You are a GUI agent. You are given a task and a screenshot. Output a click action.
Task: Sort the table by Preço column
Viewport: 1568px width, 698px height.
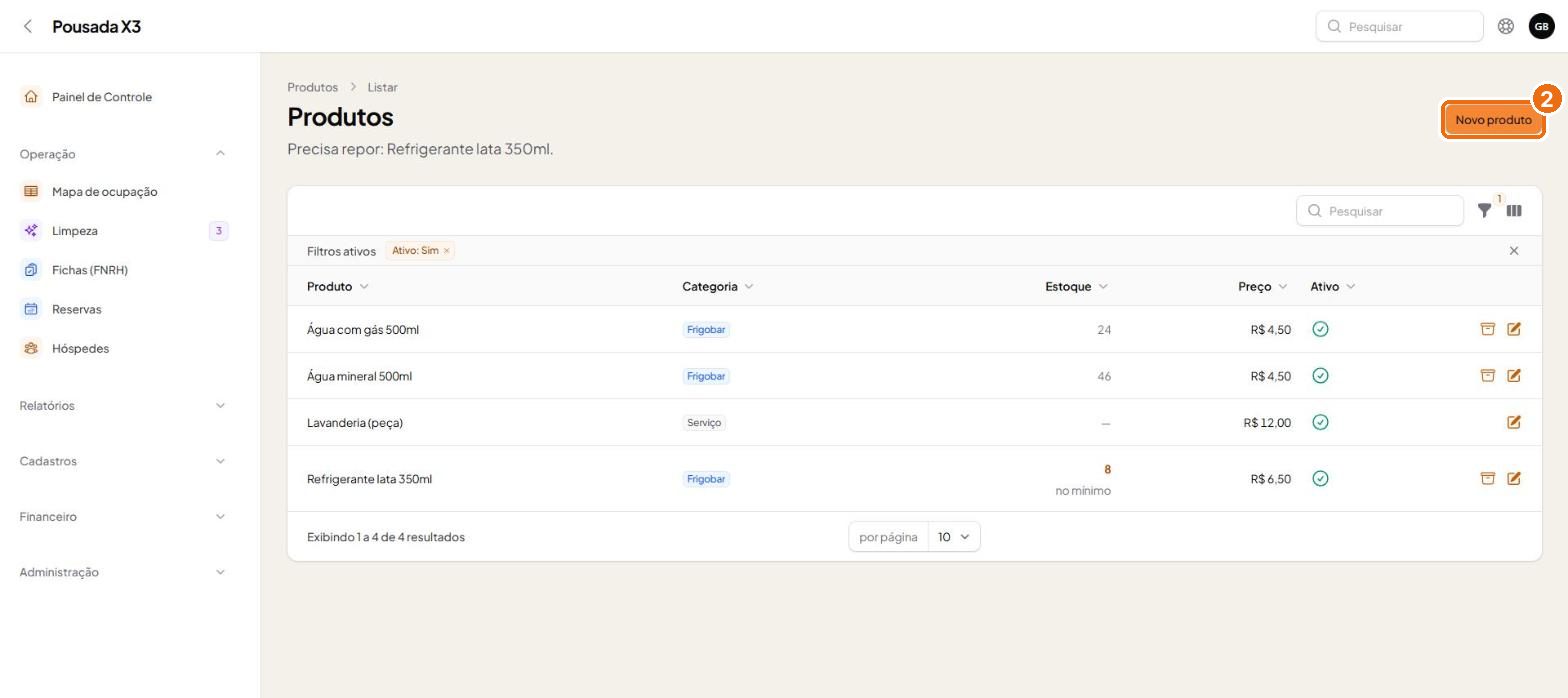[x=1263, y=287]
